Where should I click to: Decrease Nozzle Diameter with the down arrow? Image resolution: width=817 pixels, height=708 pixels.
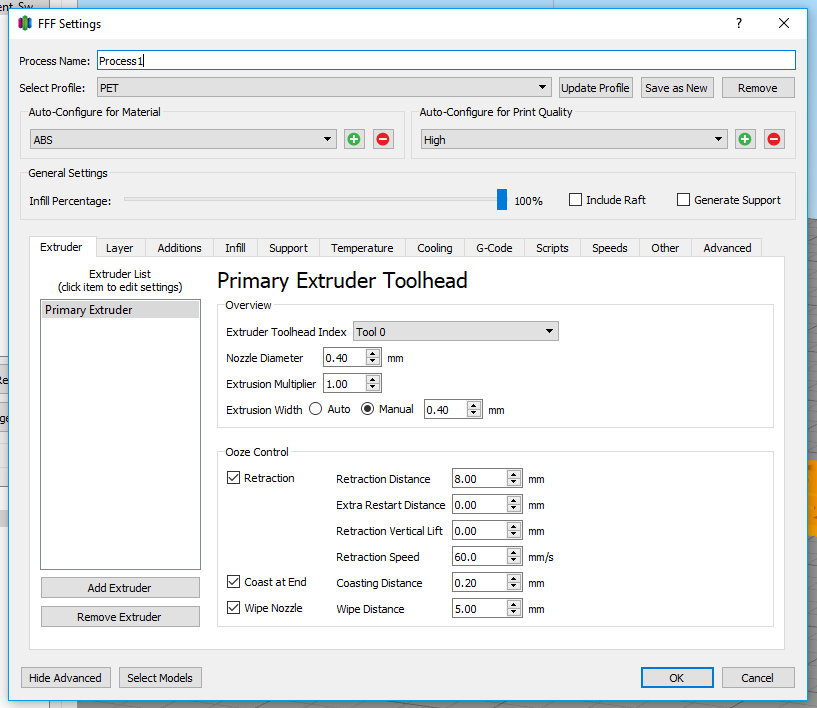(x=372, y=362)
